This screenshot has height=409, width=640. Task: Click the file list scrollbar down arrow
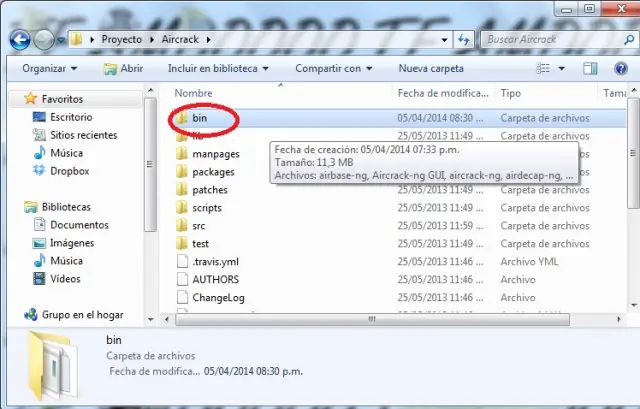[633, 305]
